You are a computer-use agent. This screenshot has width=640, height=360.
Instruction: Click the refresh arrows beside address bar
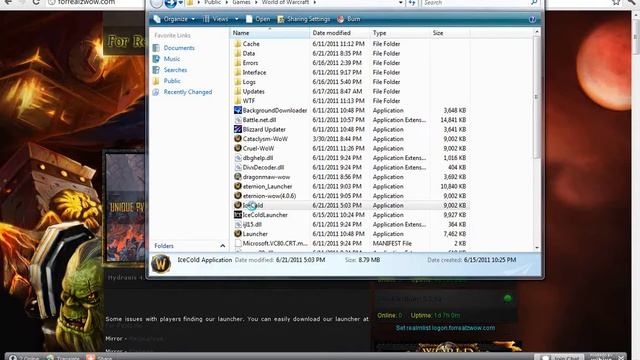(411, 3)
